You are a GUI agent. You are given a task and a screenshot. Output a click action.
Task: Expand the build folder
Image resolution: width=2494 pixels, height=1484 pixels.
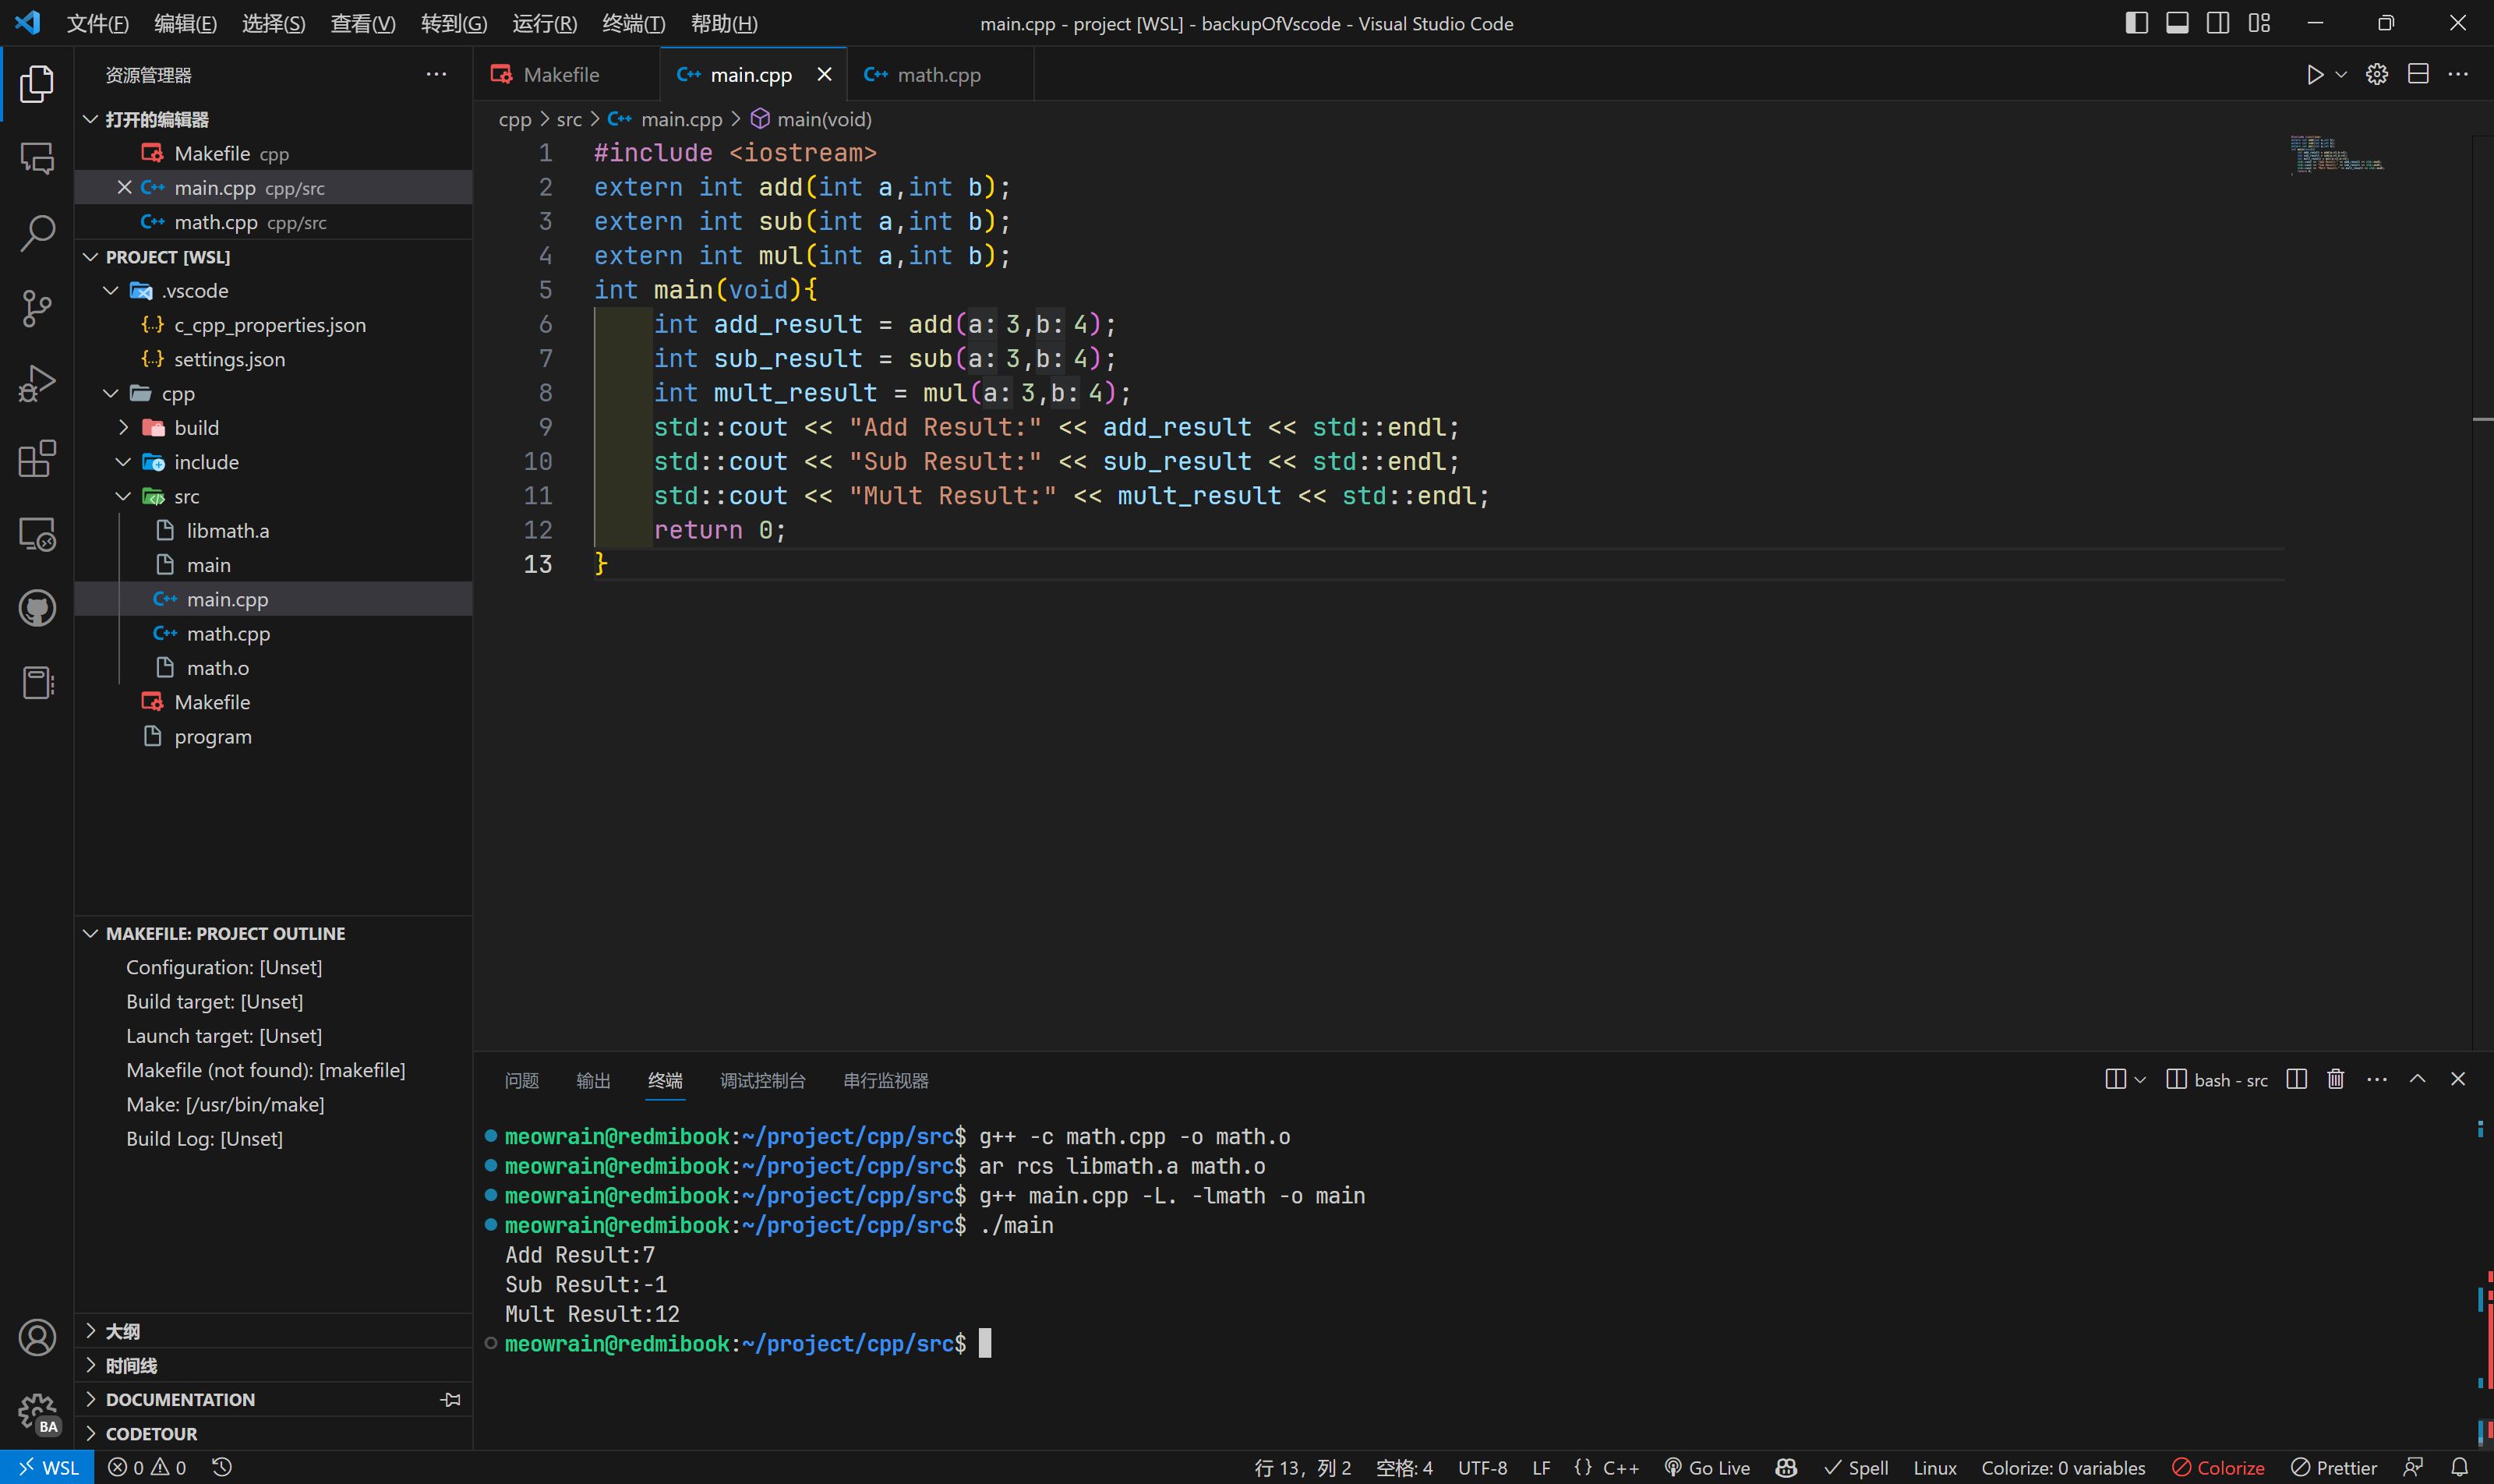pyautogui.click(x=196, y=428)
